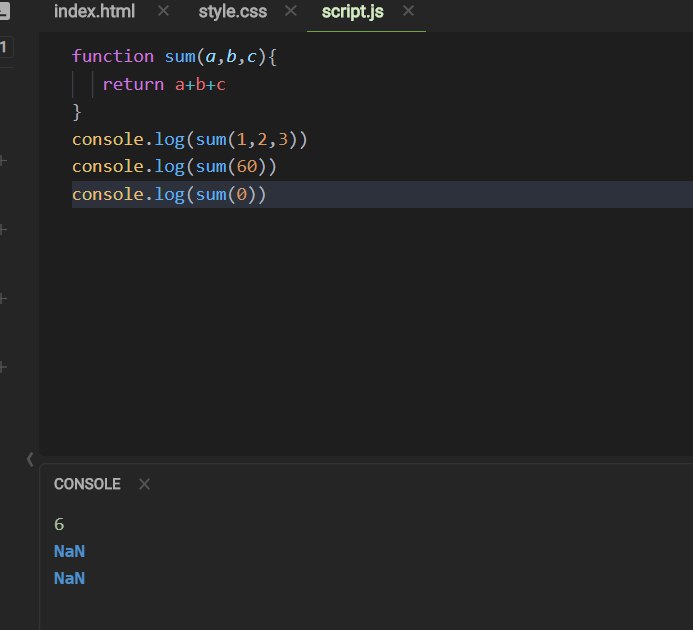This screenshot has height=630, width=693.
Task: Close the CONSOLE panel
Action: [x=144, y=484]
